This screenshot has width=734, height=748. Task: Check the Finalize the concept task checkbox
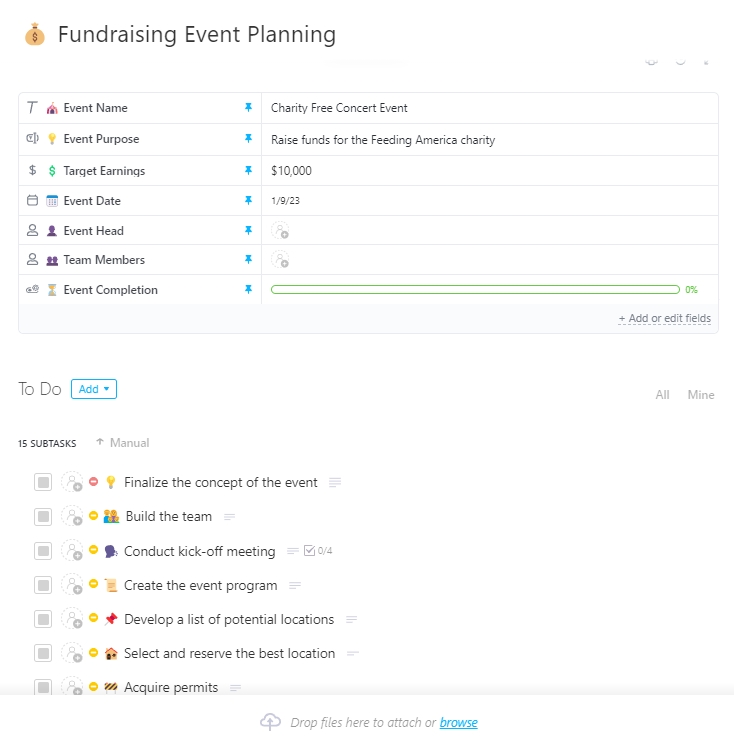(x=43, y=483)
